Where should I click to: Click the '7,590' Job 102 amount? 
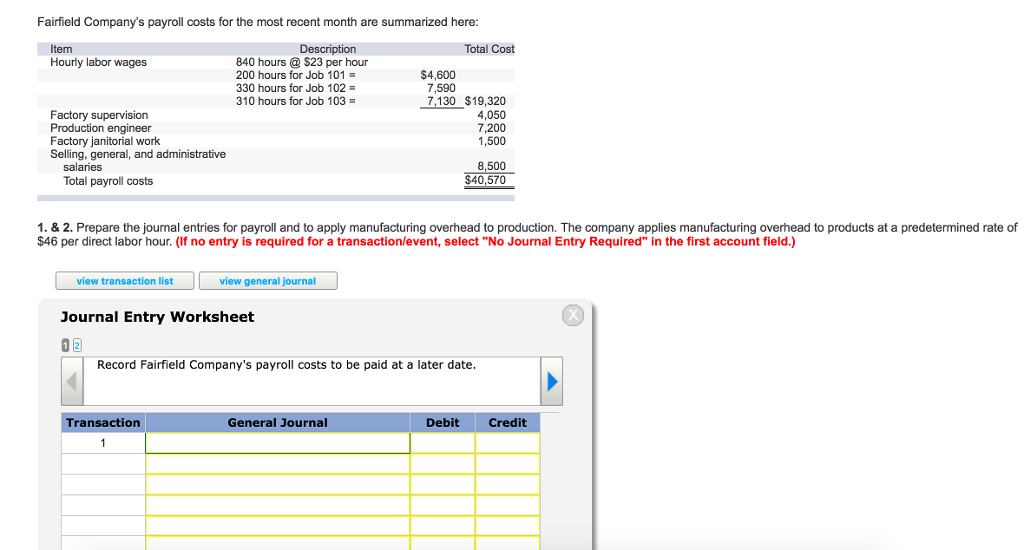pyautogui.click(x=441, y=88)
